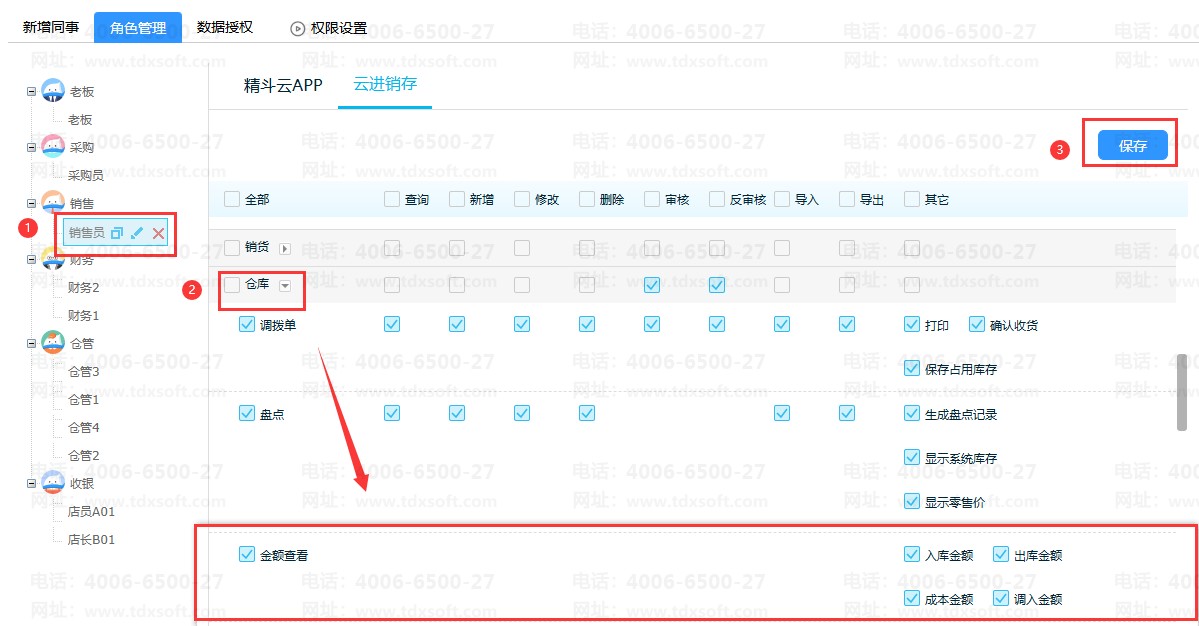Image resolution: width=1199 pixels, height=626 pixels.
Task: Click the 仓管 role group avatar icon
Action: [x=53, y=343]
